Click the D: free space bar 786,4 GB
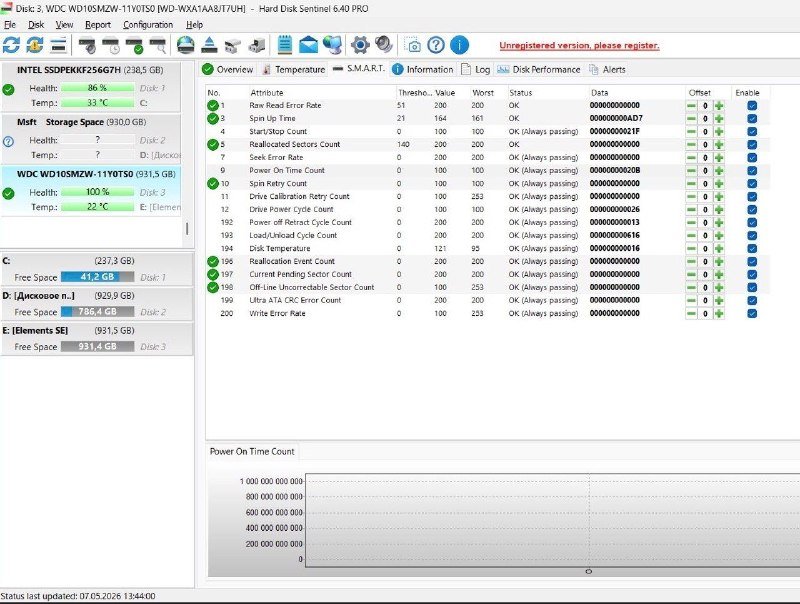800x604 pixels. click(x=97, y=312)
